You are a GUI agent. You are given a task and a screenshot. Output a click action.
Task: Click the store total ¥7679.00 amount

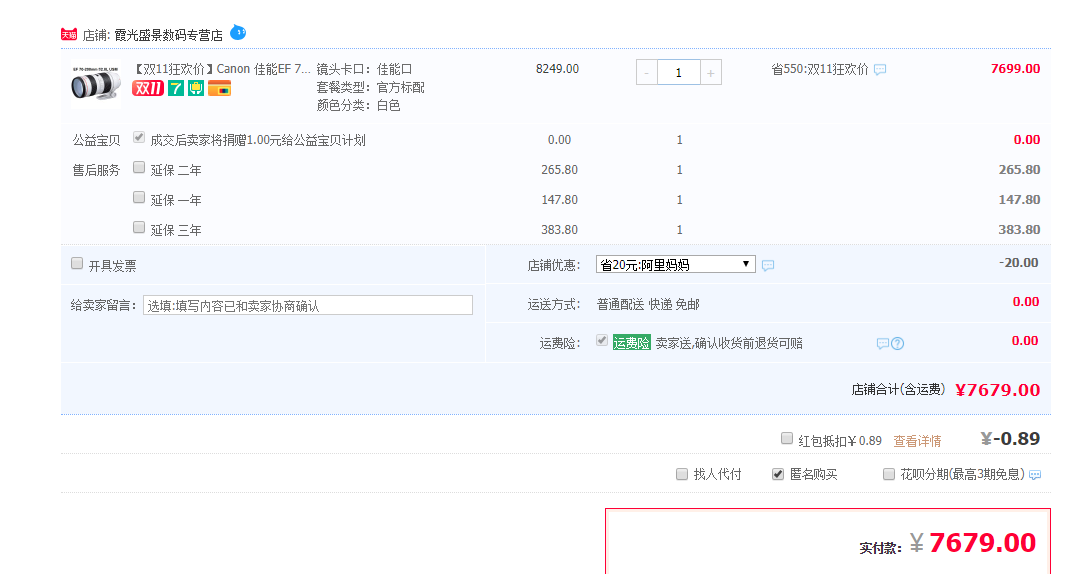point(997,390)
